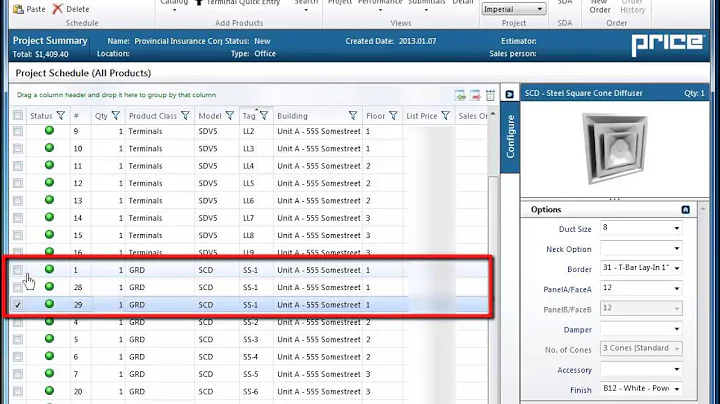This screenshot has height=404, width=720.
Task: Open the Catalog menu arrow
Action: [174, 10]
